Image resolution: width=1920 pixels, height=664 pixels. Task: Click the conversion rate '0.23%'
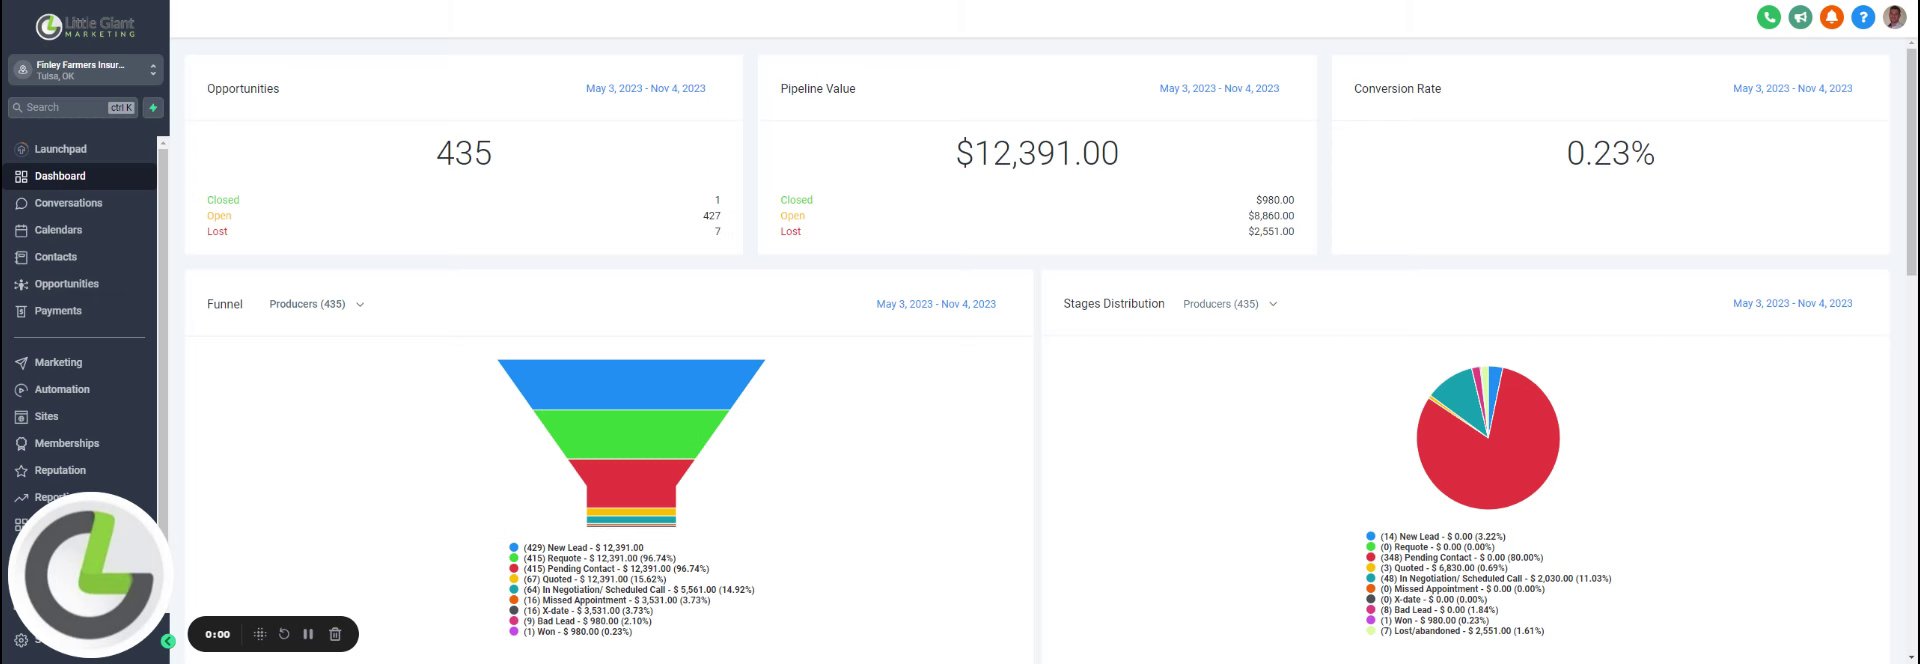1610,153
